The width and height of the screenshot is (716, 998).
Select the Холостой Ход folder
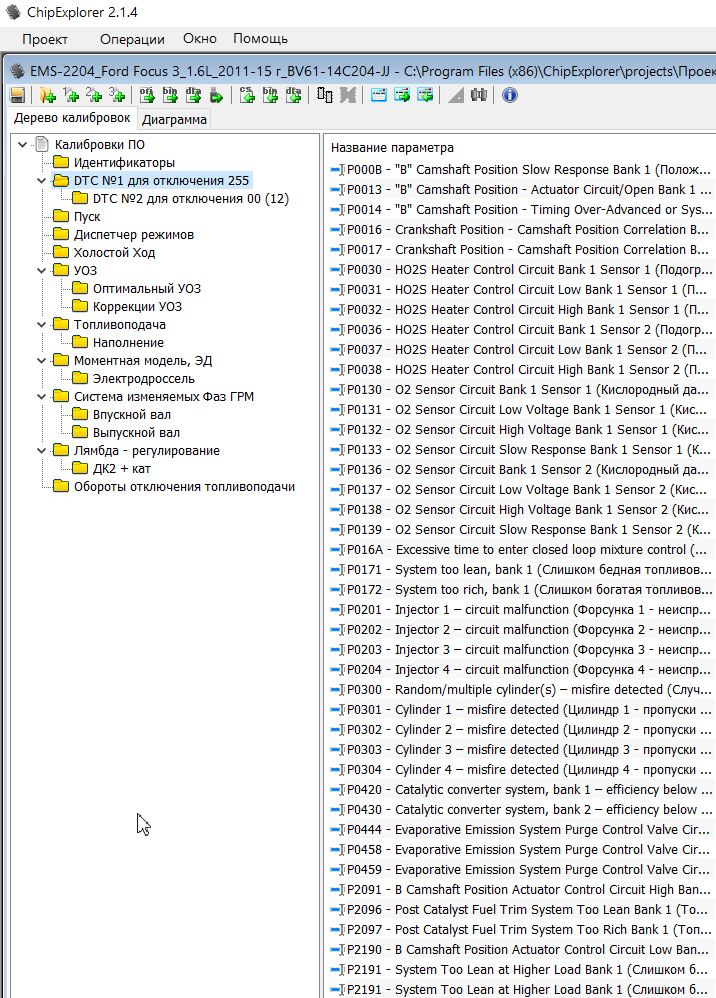click(x=114, y=252)
